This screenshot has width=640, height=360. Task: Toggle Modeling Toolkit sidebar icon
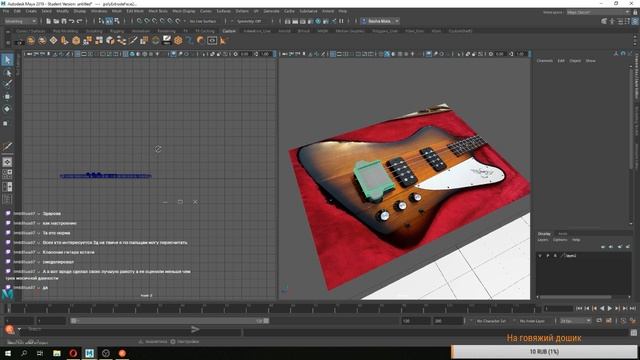click(x=604, y=21)
